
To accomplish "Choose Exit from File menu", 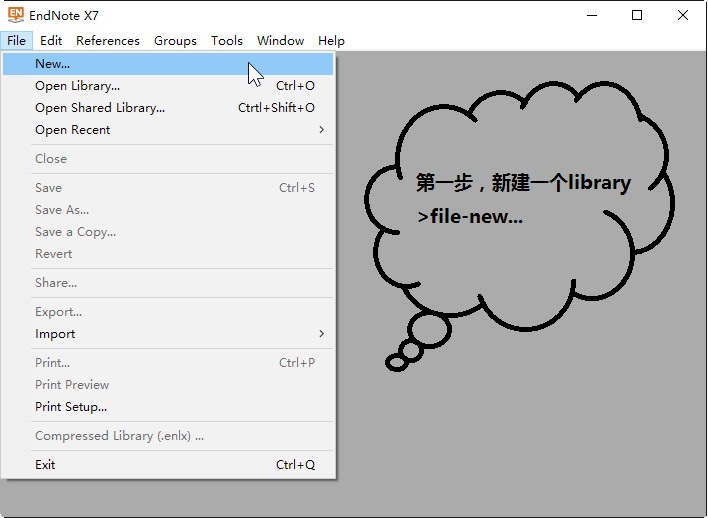I will click(x=168, y=465).
